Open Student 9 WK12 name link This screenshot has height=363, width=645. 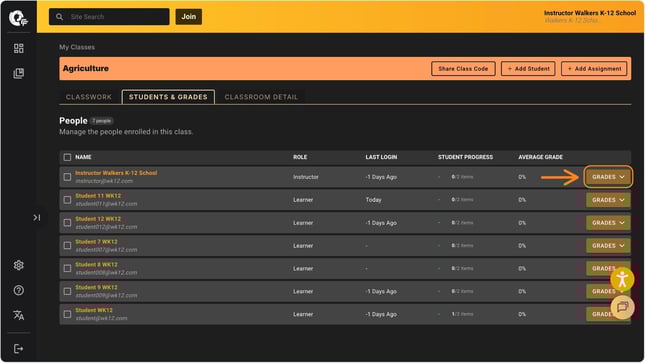(x=96, y=287)
